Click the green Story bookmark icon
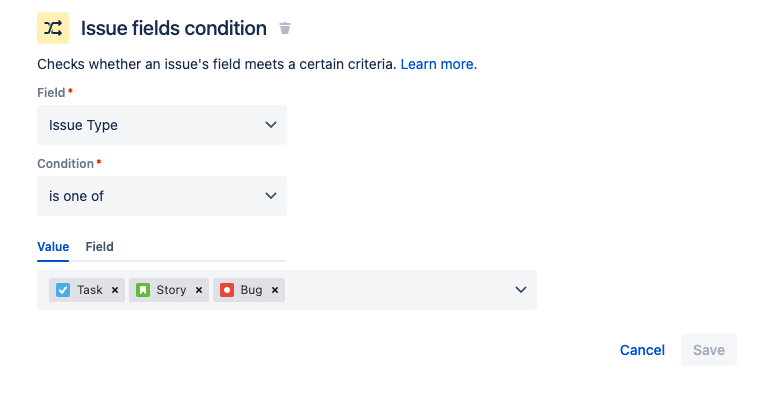The width and height of the screenshot is (764, 412). [143, 290]
